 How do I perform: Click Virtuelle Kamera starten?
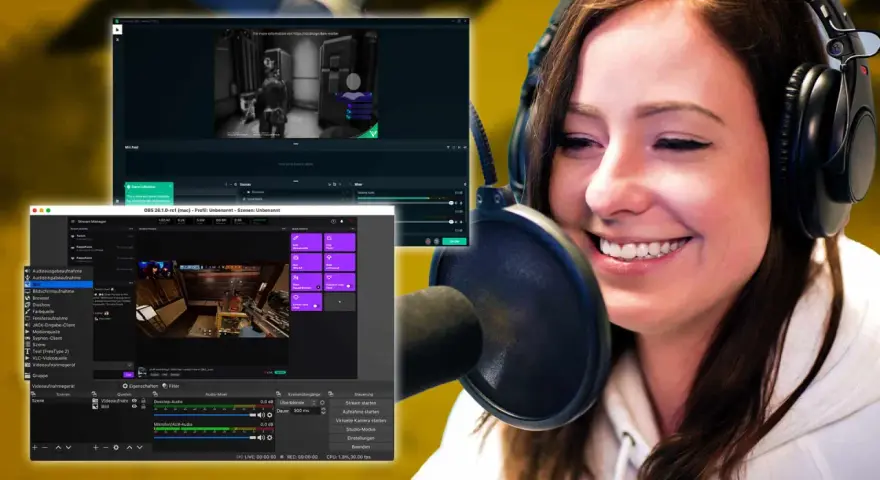361,420
